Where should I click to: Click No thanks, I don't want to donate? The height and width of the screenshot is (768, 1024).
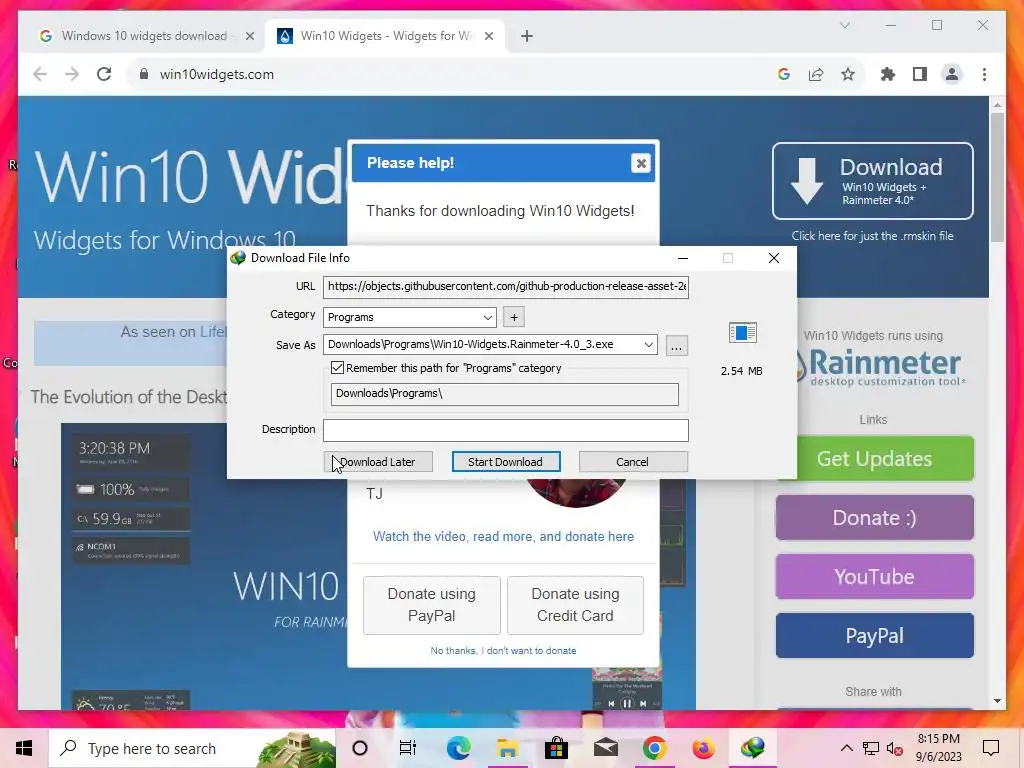[503, 650]
